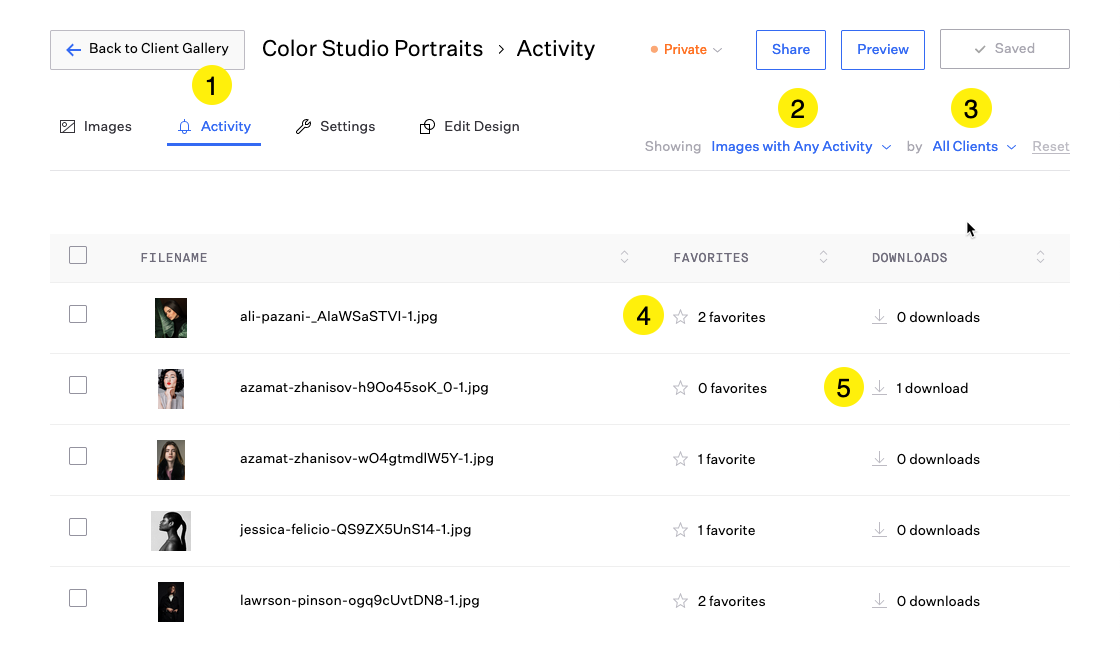This screenshot has width=1120, height=650.
Task: Click the Share button
Action: 790,49
